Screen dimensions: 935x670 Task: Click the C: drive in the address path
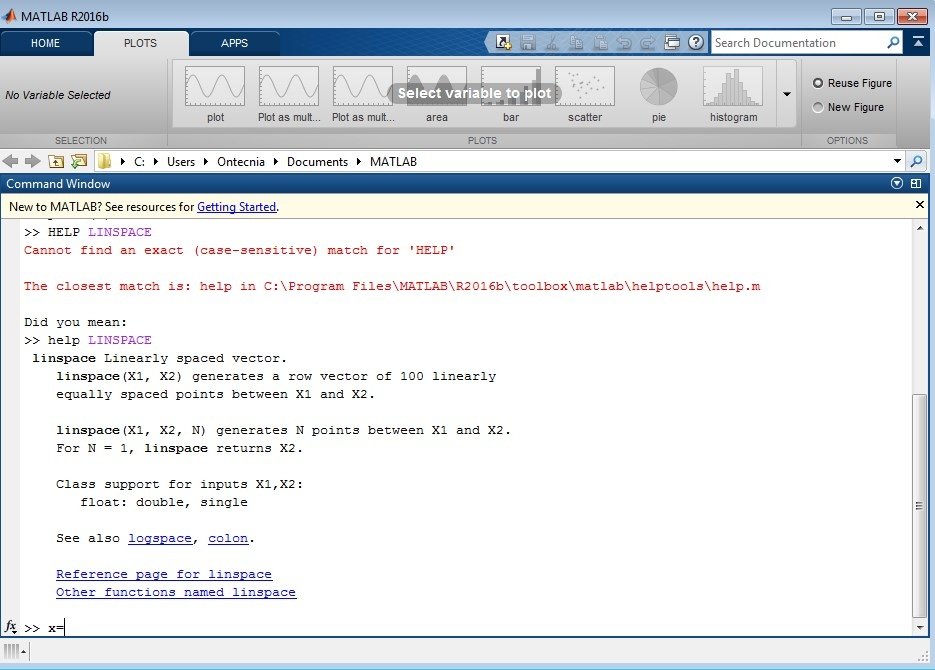click(x=139, y=162)
